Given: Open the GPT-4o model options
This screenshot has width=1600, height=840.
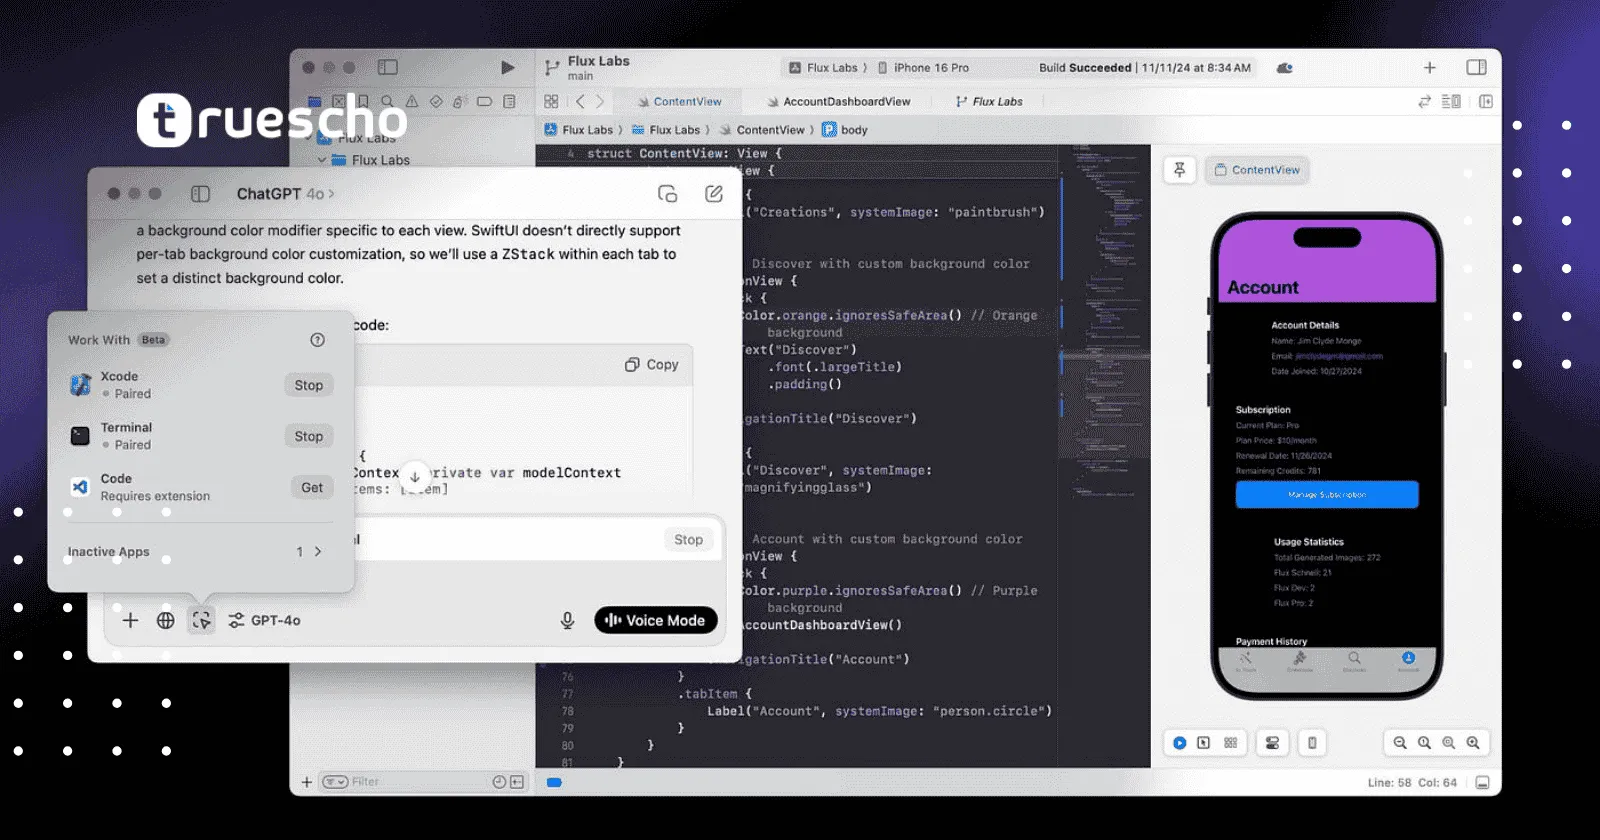Looking at the screenshot, I should coord(265,620).
